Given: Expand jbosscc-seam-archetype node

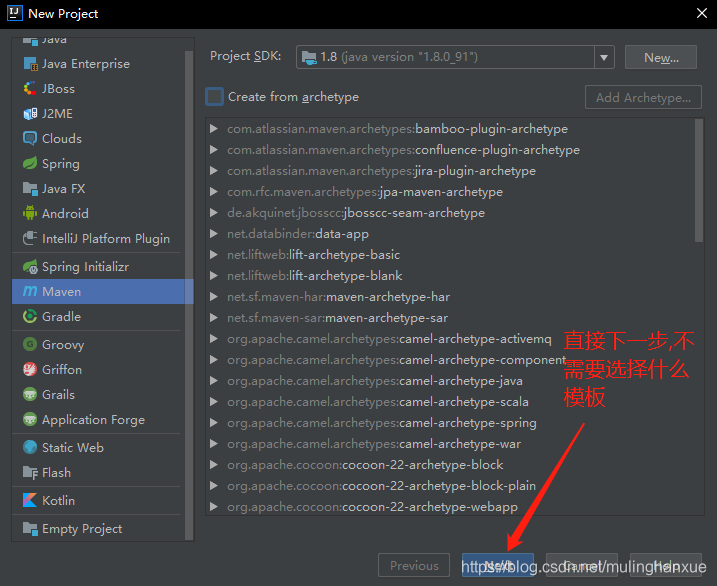Looking at the screenshot, I should 214,213.
